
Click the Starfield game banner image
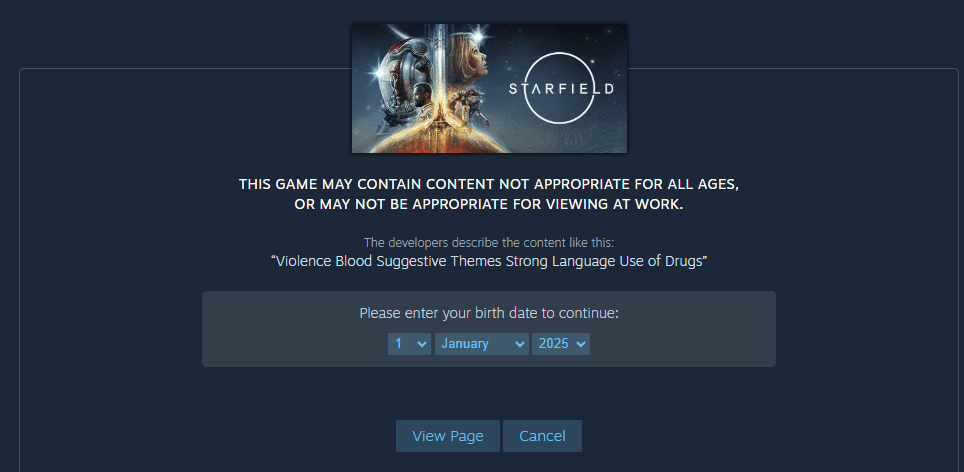coord(489,88)
